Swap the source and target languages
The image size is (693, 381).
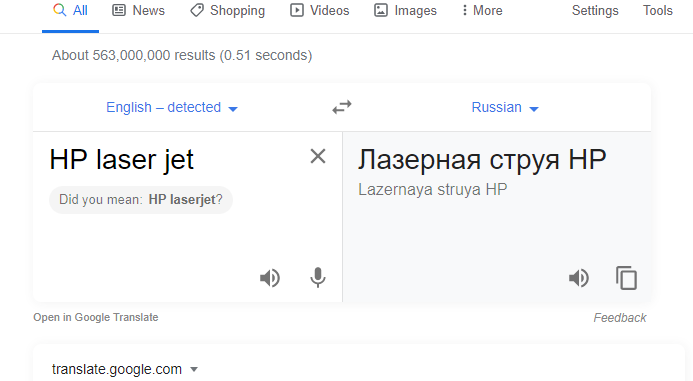coord(342,107)
